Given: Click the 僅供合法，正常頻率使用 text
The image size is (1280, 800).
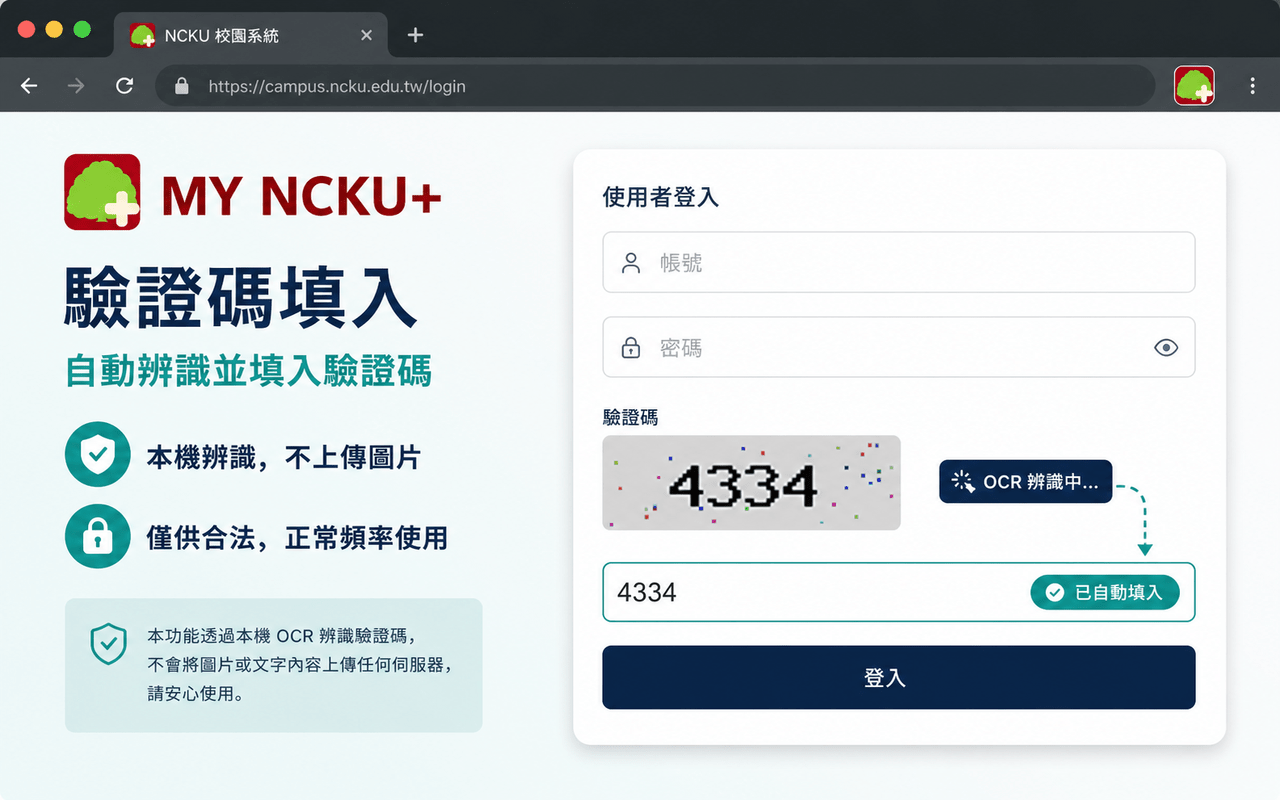Looking at the screenshot, I should pyautogui.click(x=297, y=538).
